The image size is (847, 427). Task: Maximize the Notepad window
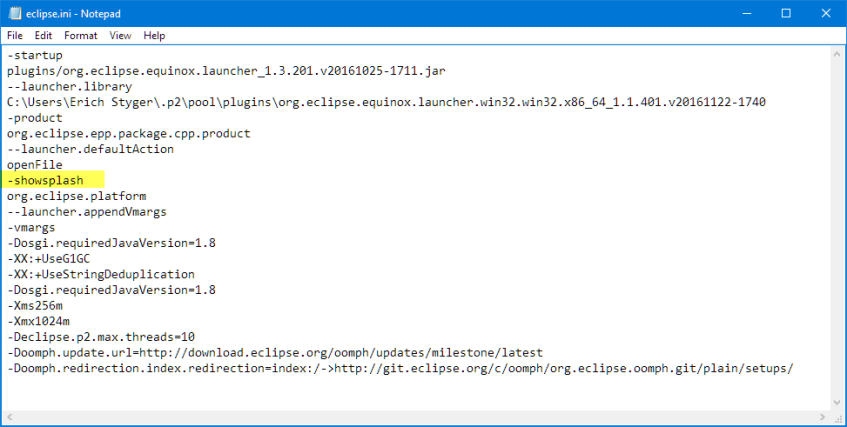pos(785,13)
